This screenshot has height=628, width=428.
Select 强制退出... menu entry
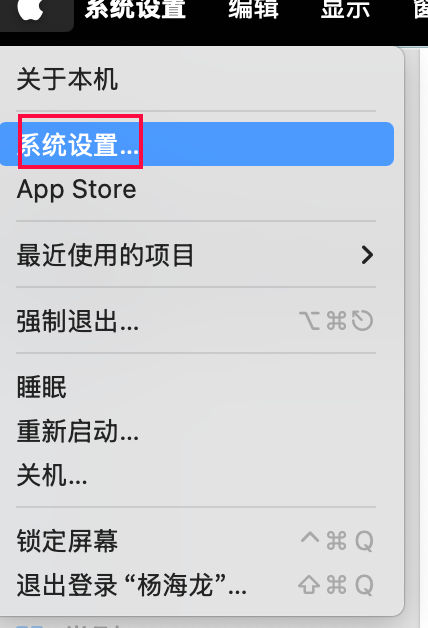click(x=78, y=321)
